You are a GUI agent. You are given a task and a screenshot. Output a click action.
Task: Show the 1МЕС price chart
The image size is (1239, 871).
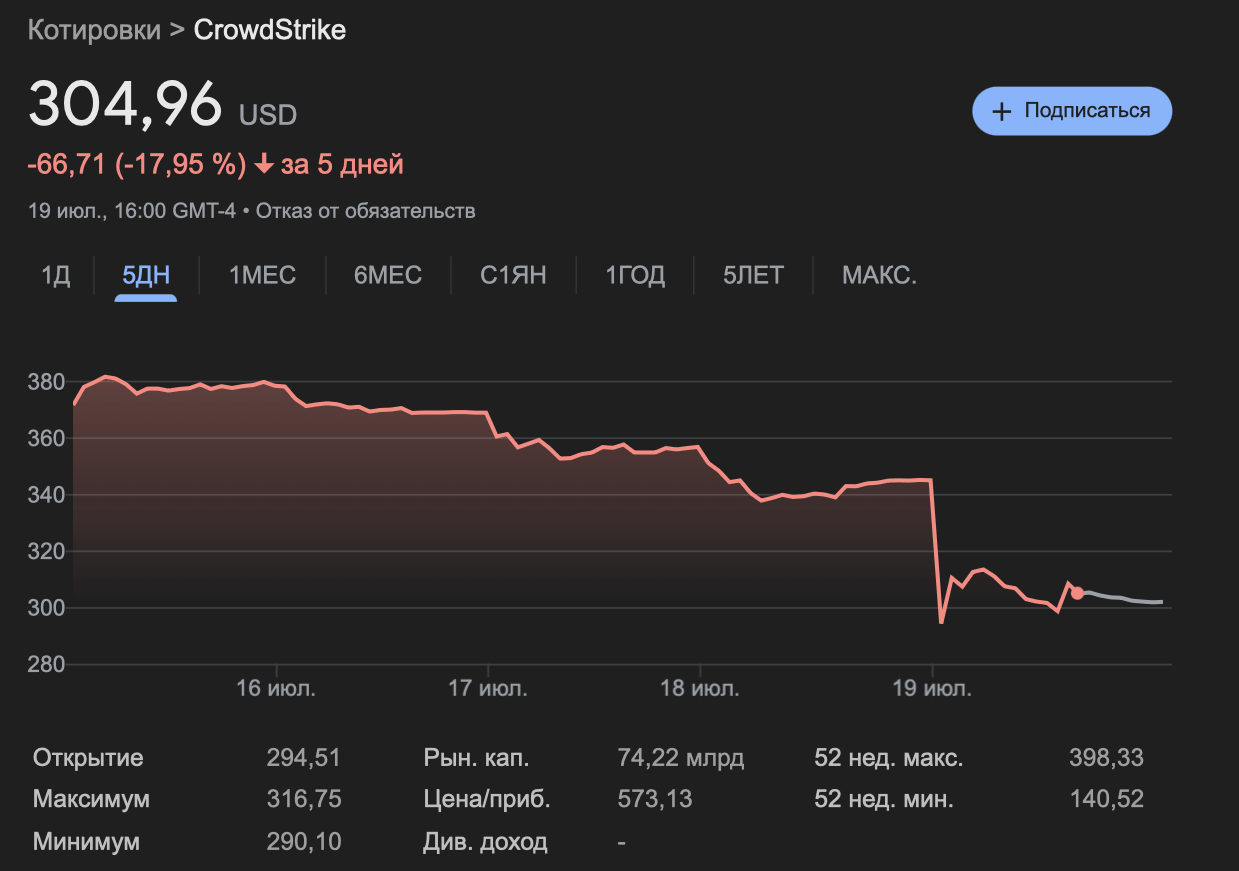(x=263, y=275)
